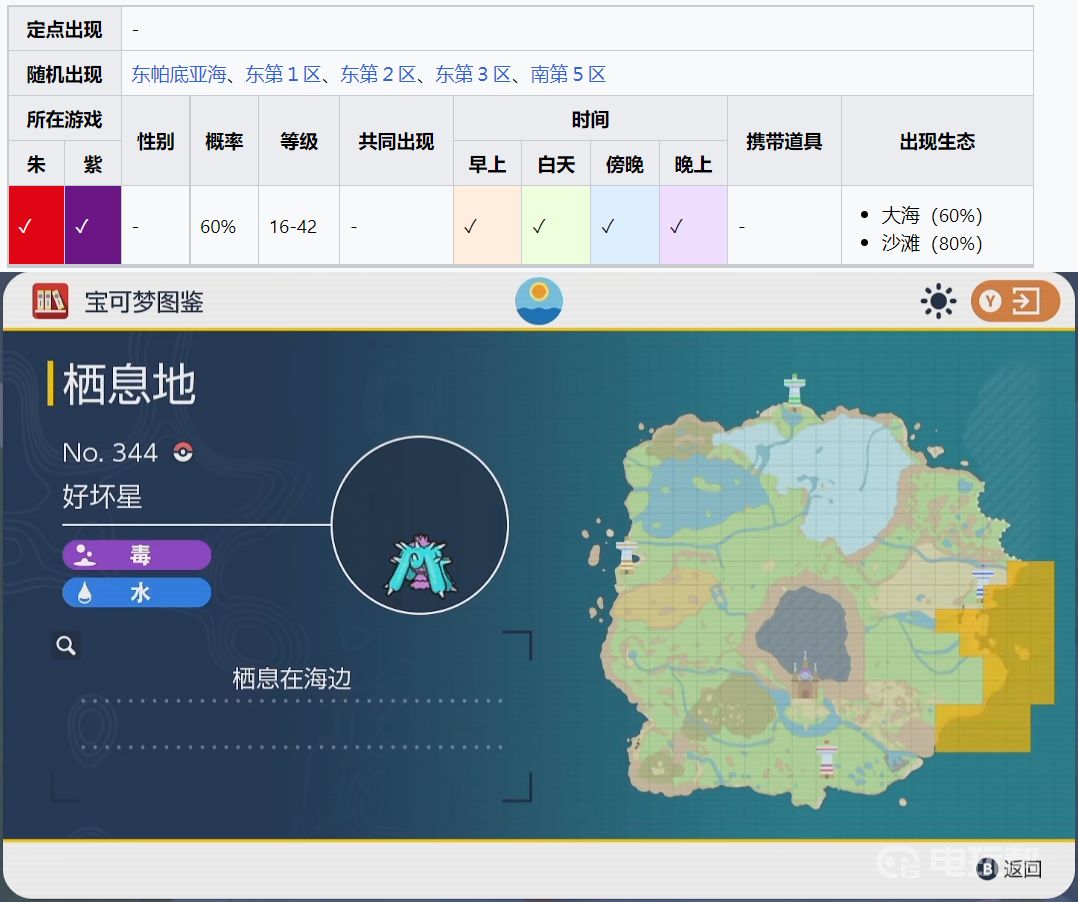The width and height of the screenshot is (1078, 902).
Task: Click the 沙滩（80%） habitat entry
Action: tap(932, 243)
